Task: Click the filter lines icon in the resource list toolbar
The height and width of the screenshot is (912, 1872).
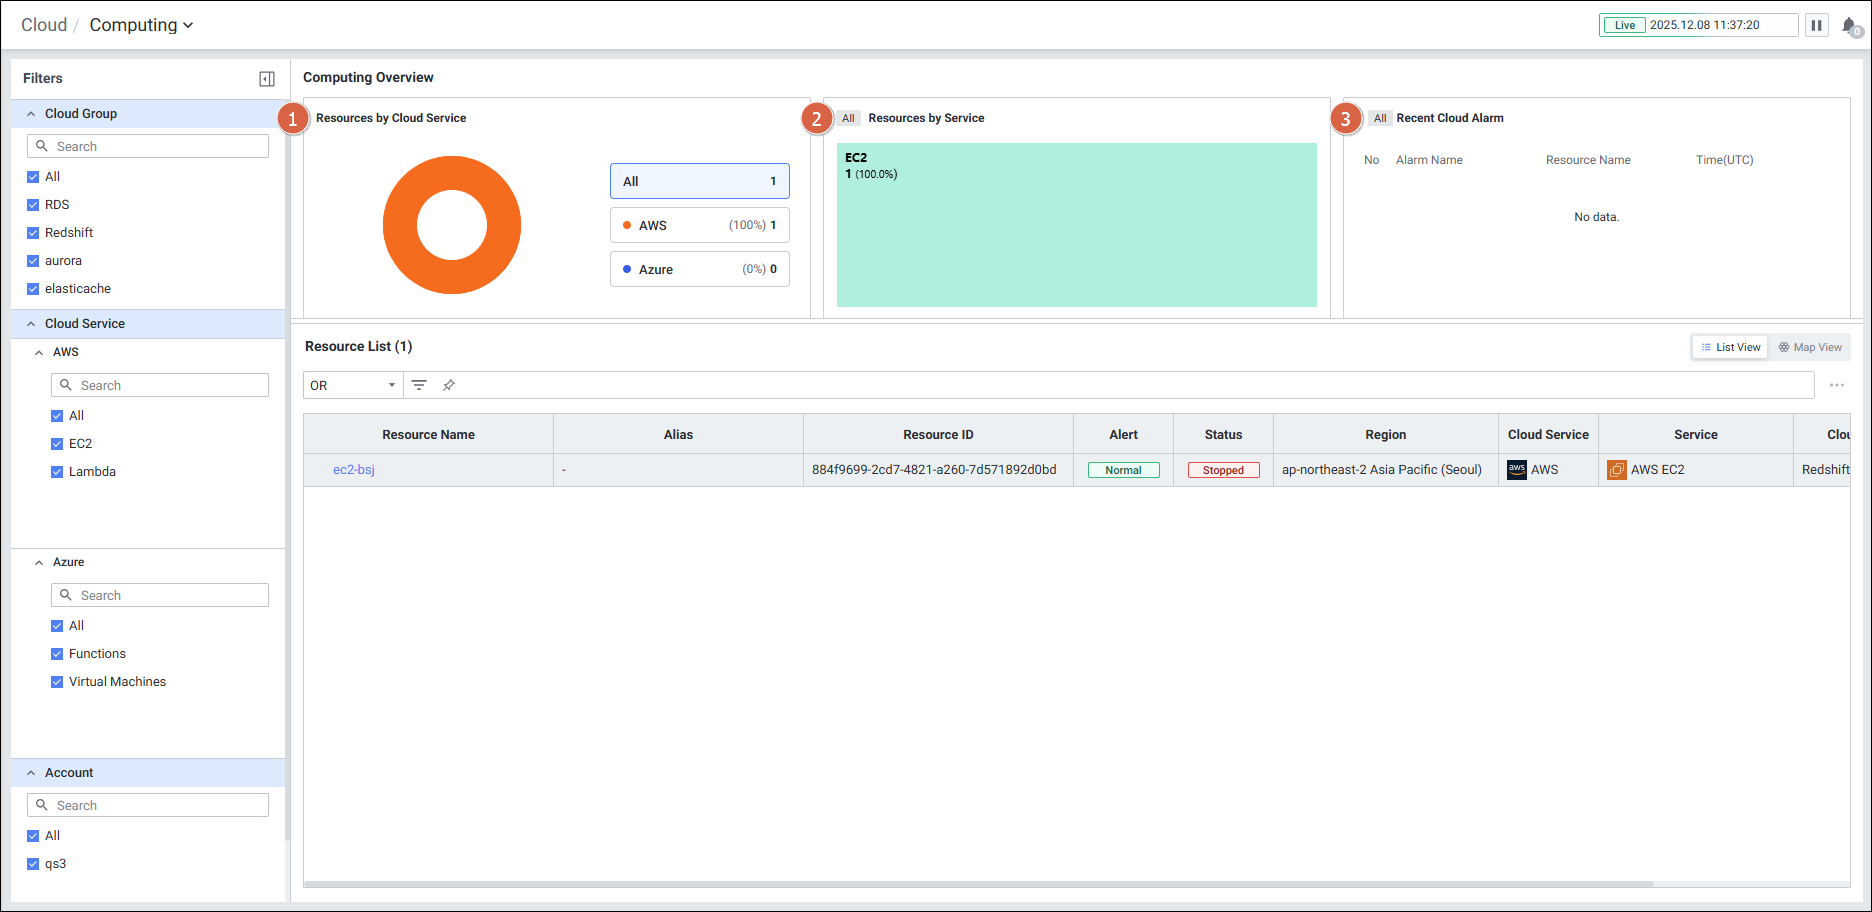Action: (419, 385)
